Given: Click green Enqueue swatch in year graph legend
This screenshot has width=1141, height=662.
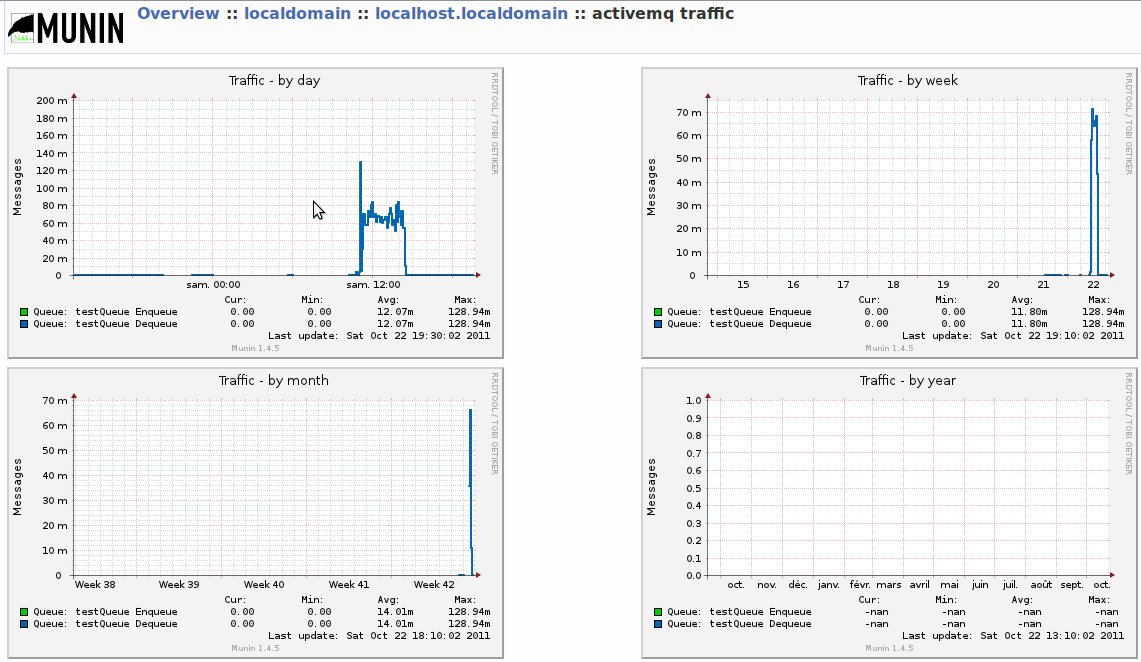Looking at the screenshot, I should pyautogui.click(x=657, y=611).
